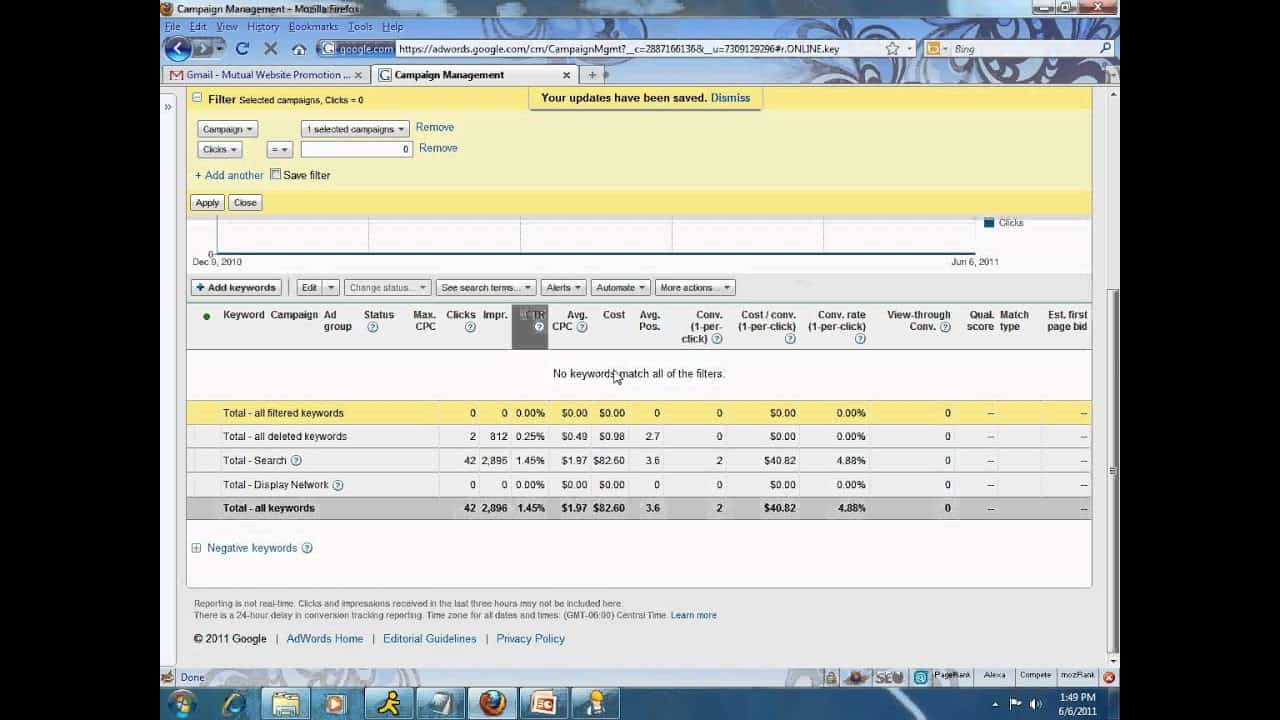Open the Windows Start menu orb
Viewport: 1280px width, 720px height.
point(183,703)
